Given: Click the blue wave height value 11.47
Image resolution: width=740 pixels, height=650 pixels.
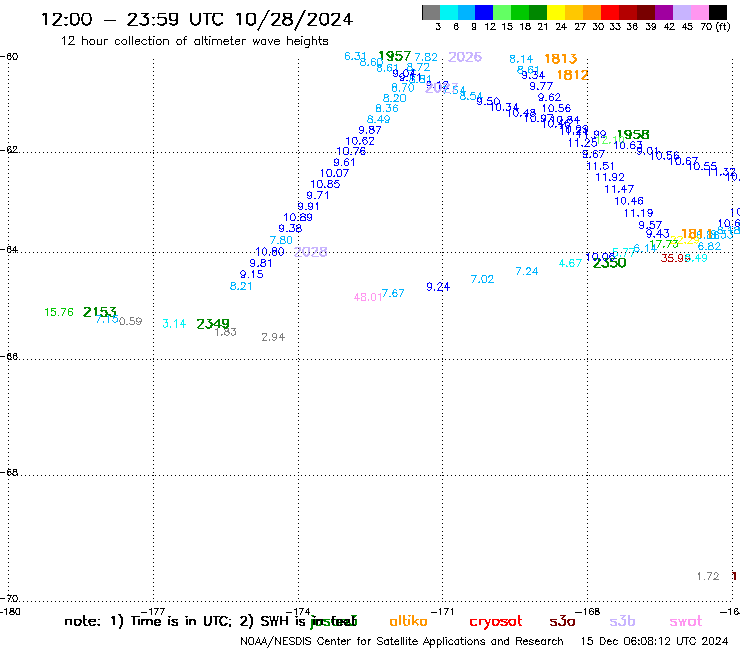Looking at the screenshot, I should [619, 189].
